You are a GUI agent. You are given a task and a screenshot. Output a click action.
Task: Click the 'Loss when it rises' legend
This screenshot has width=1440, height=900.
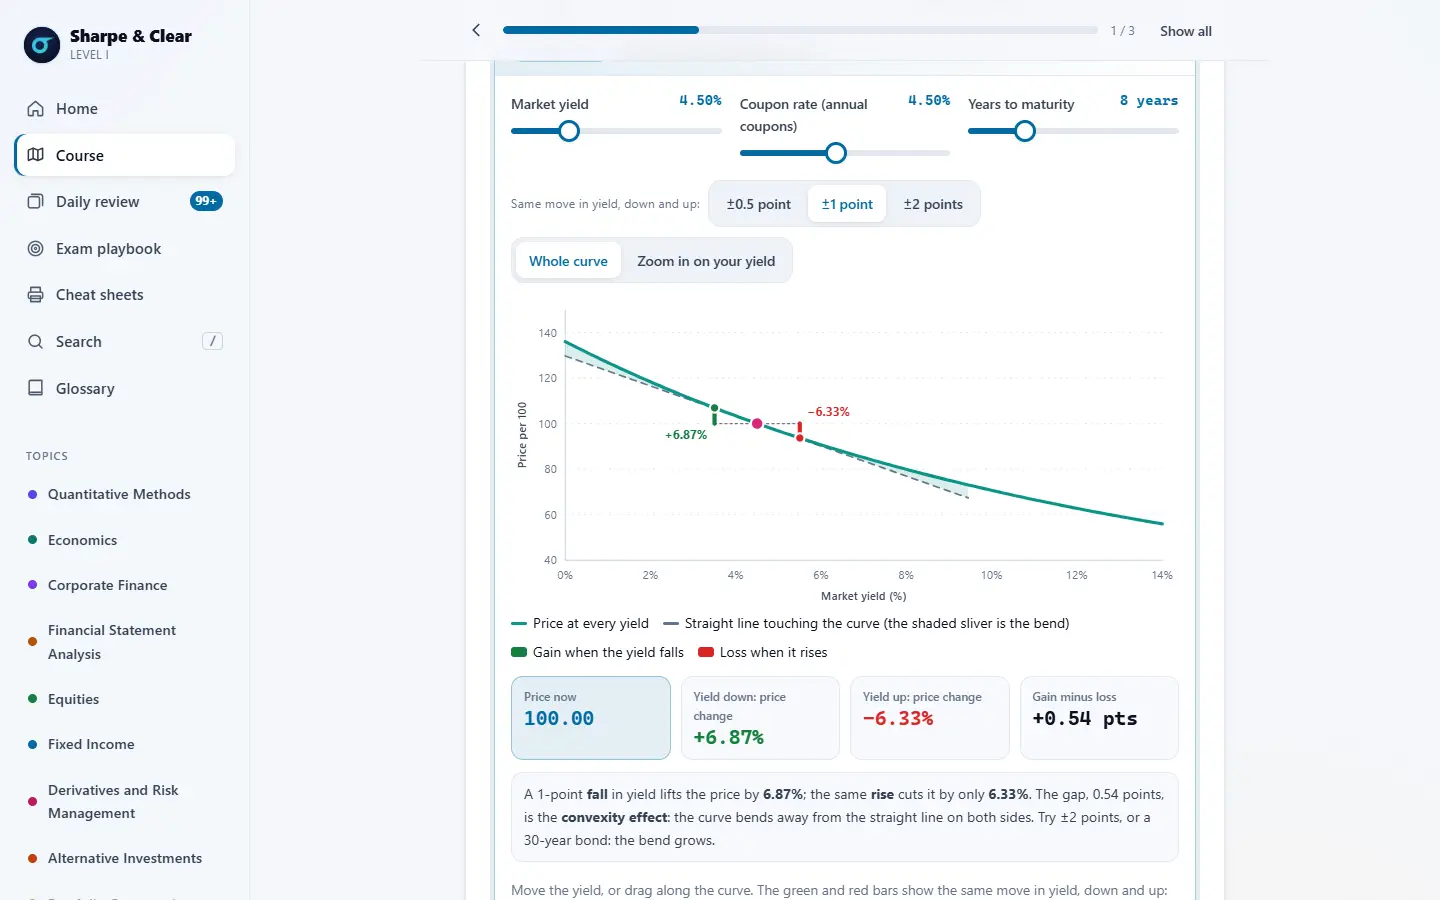pos(763,652)
